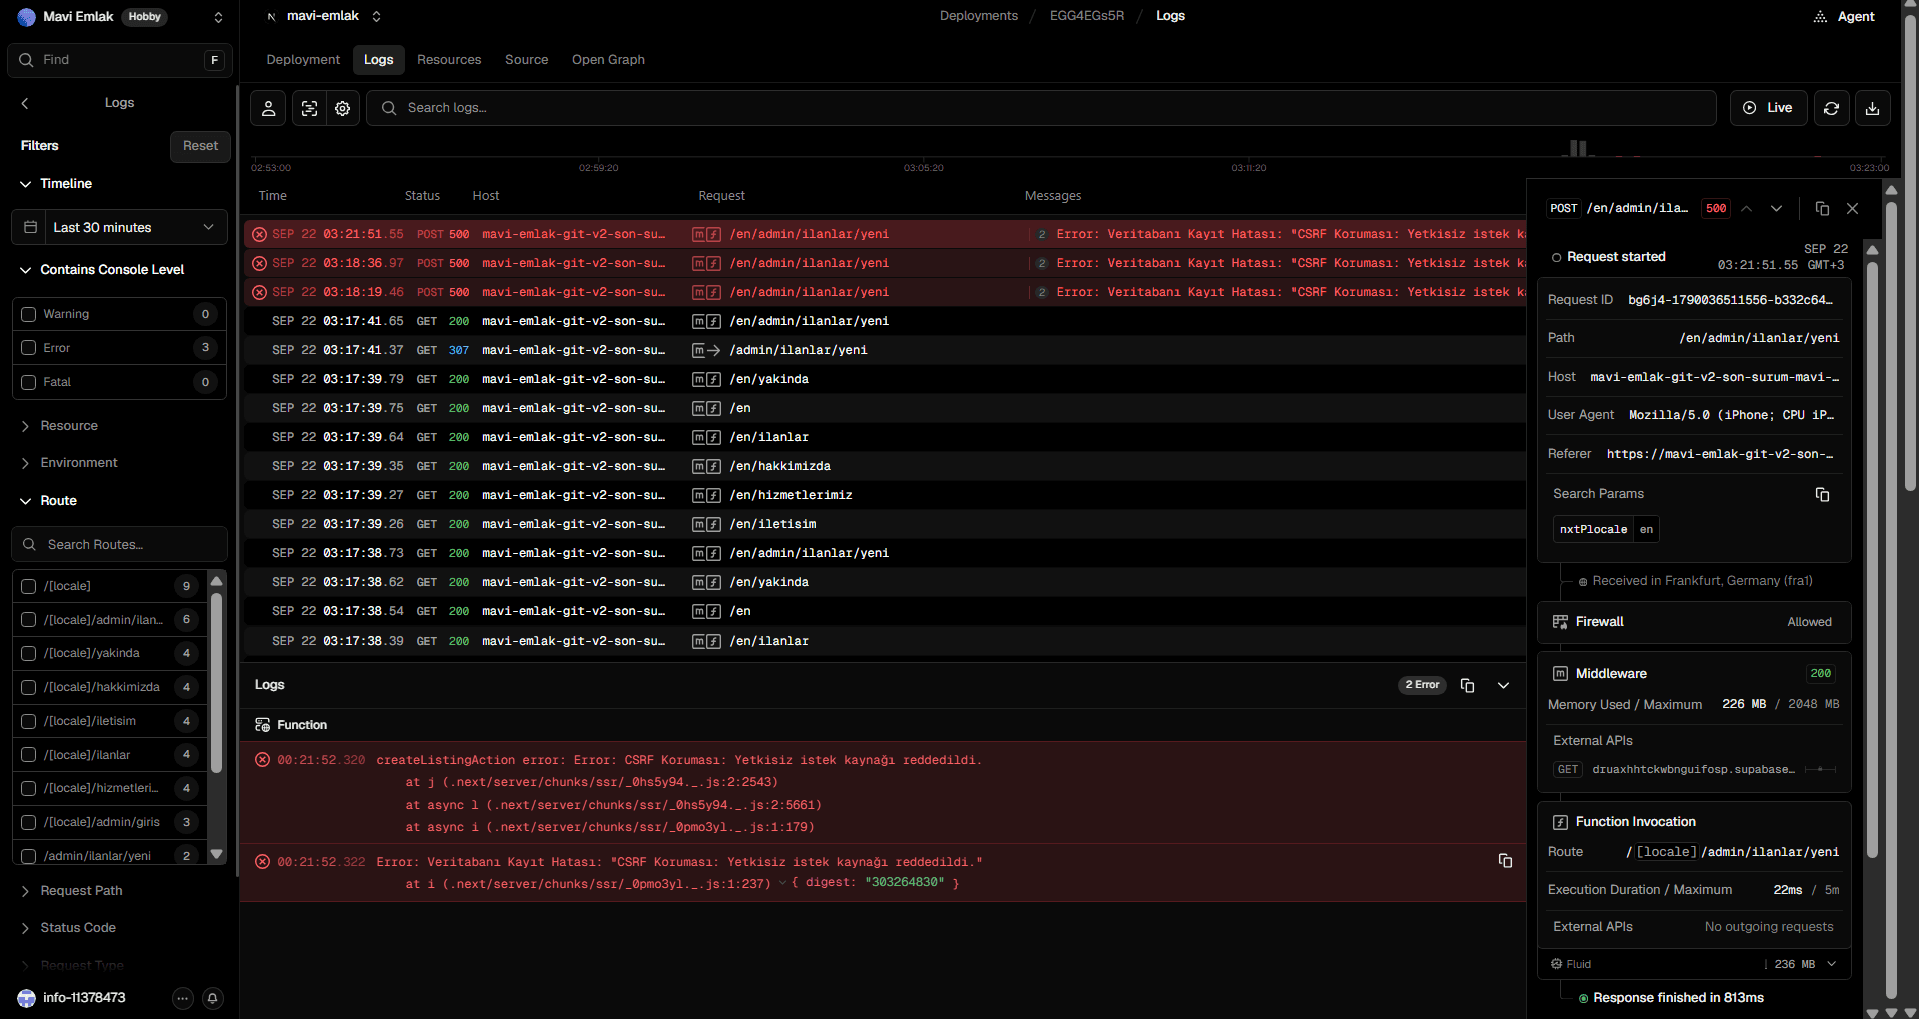Screen dimensions: 1919x1019
Task: Click the refresh logs icon
Action: [x=1831, y=108]
